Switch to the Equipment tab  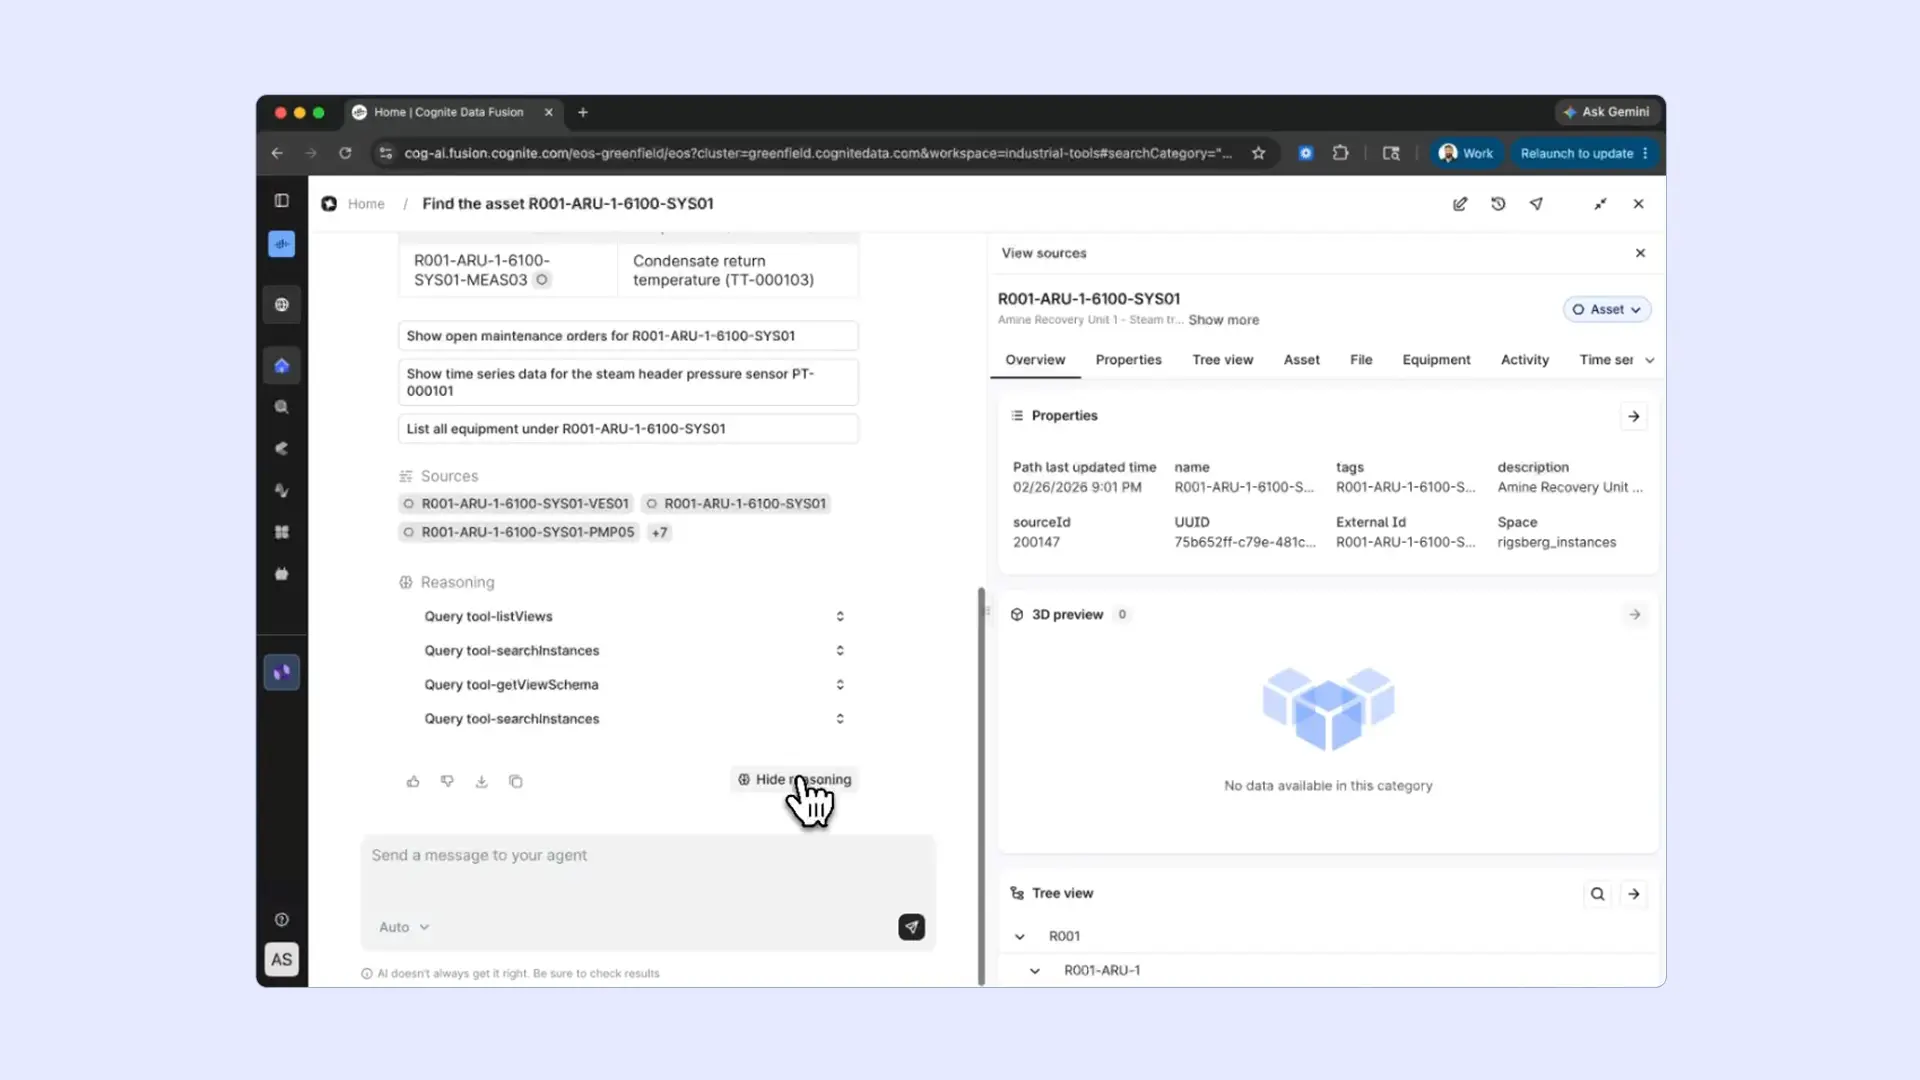coord(1436,360)
